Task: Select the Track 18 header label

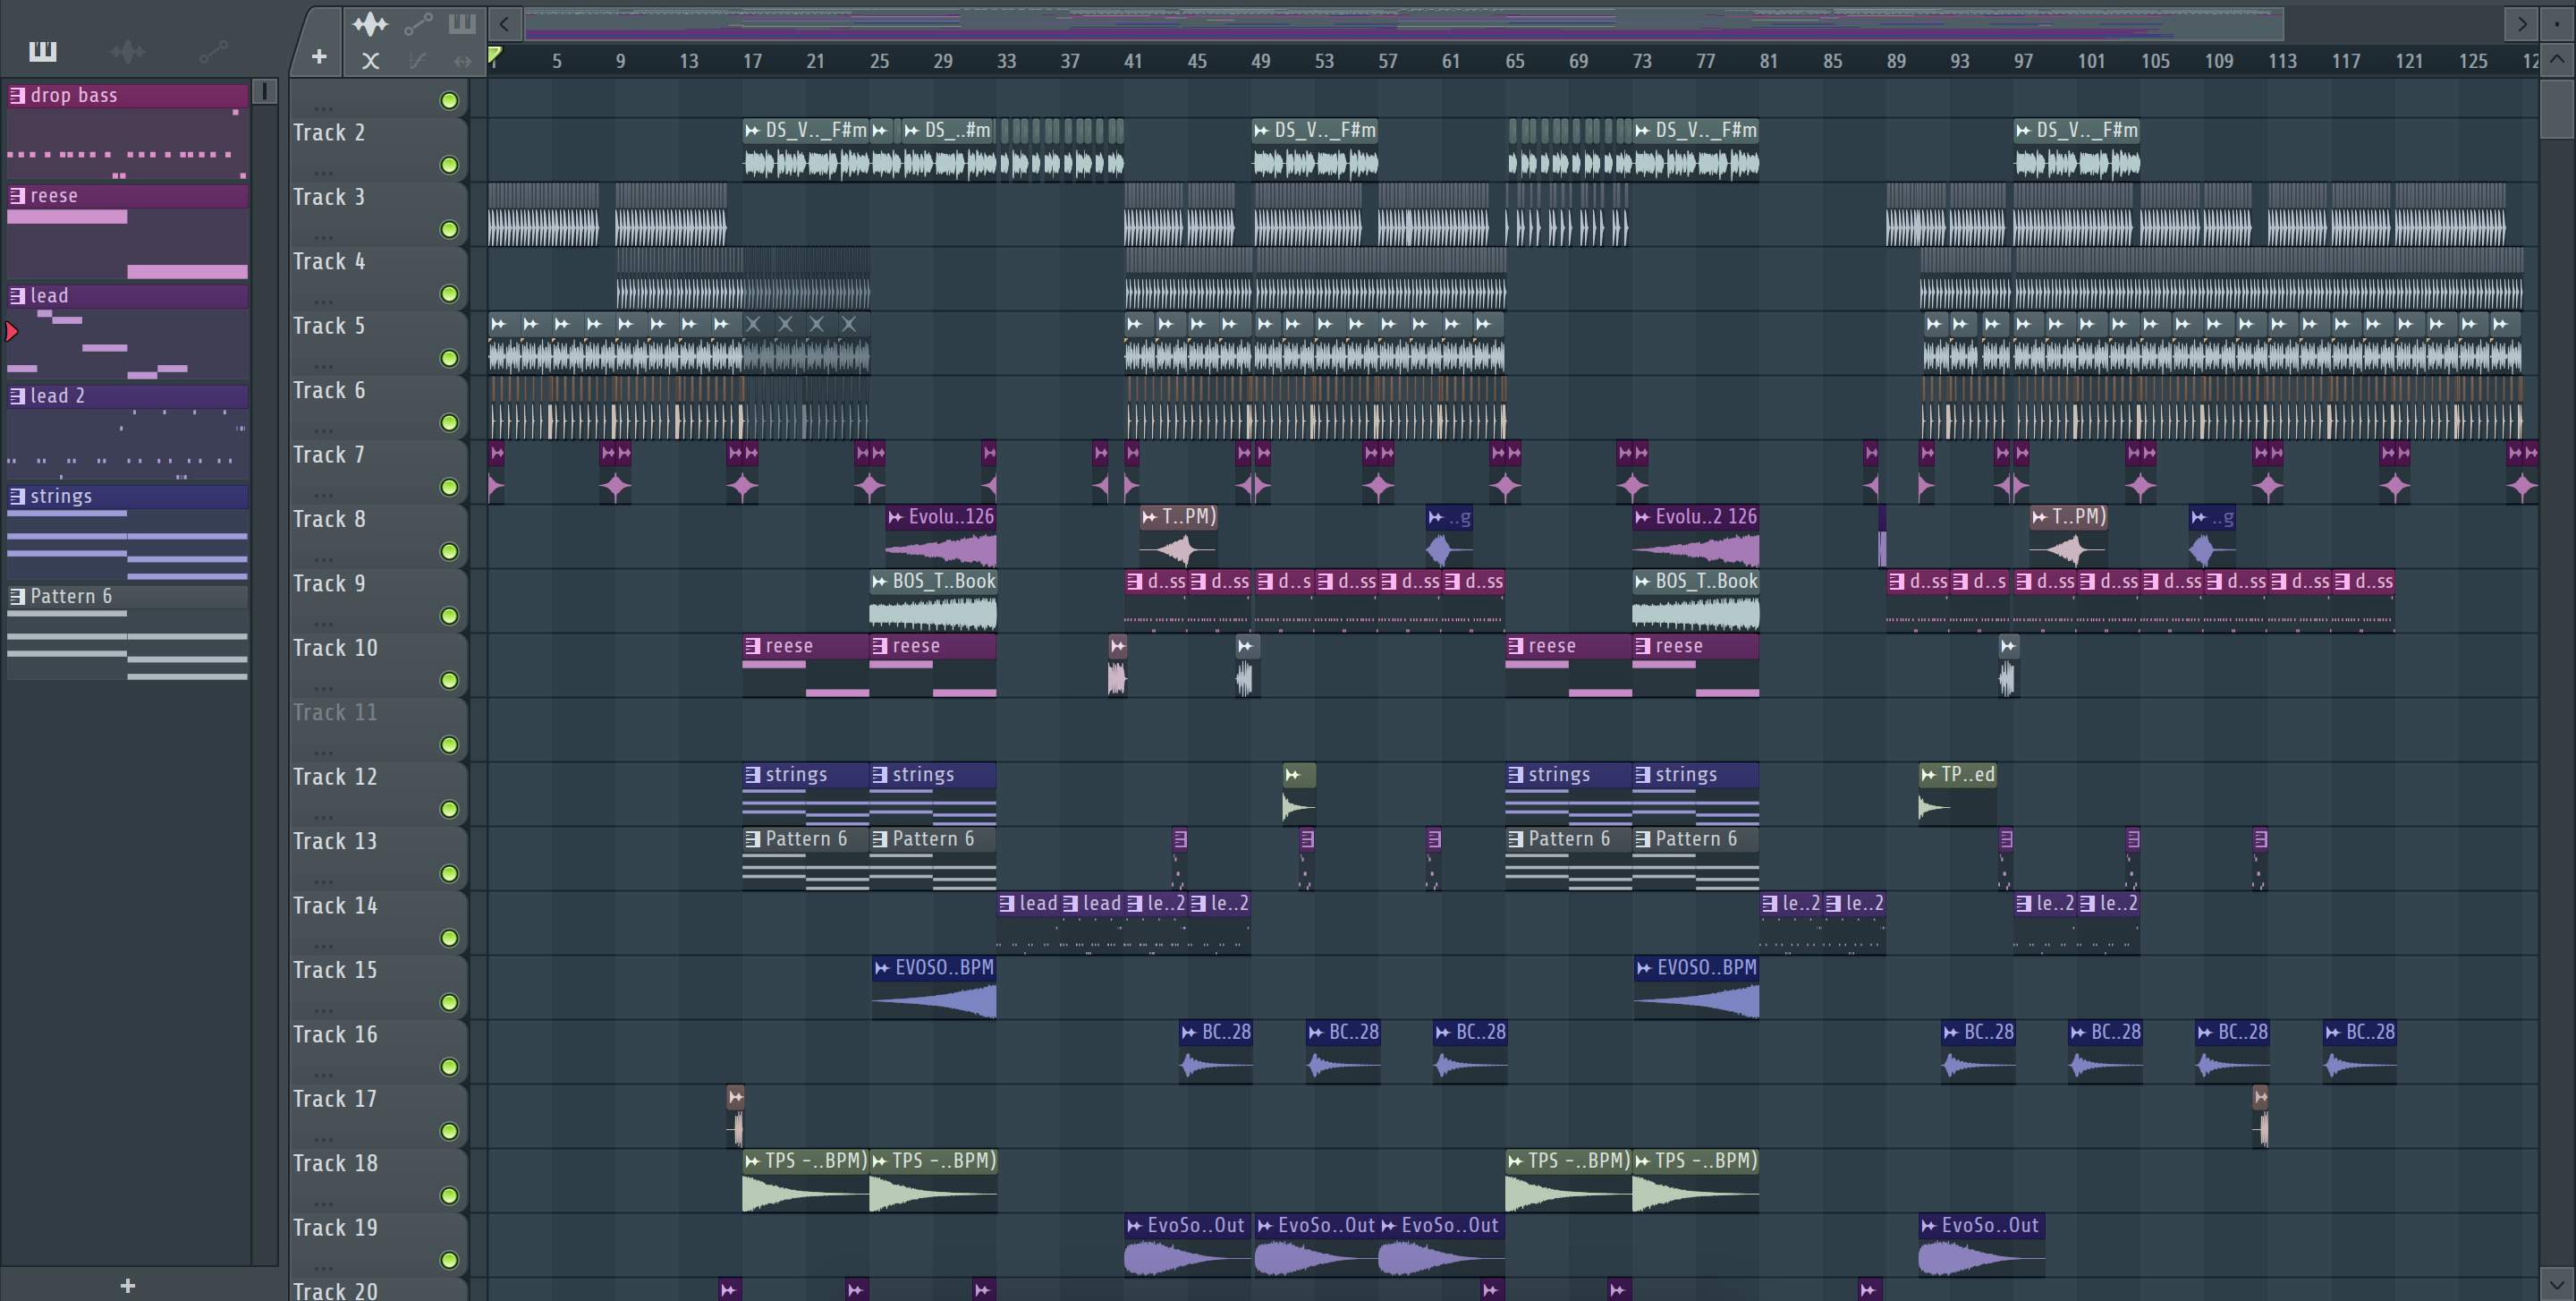Action: pyautogui.click(x=335, y=1164)
